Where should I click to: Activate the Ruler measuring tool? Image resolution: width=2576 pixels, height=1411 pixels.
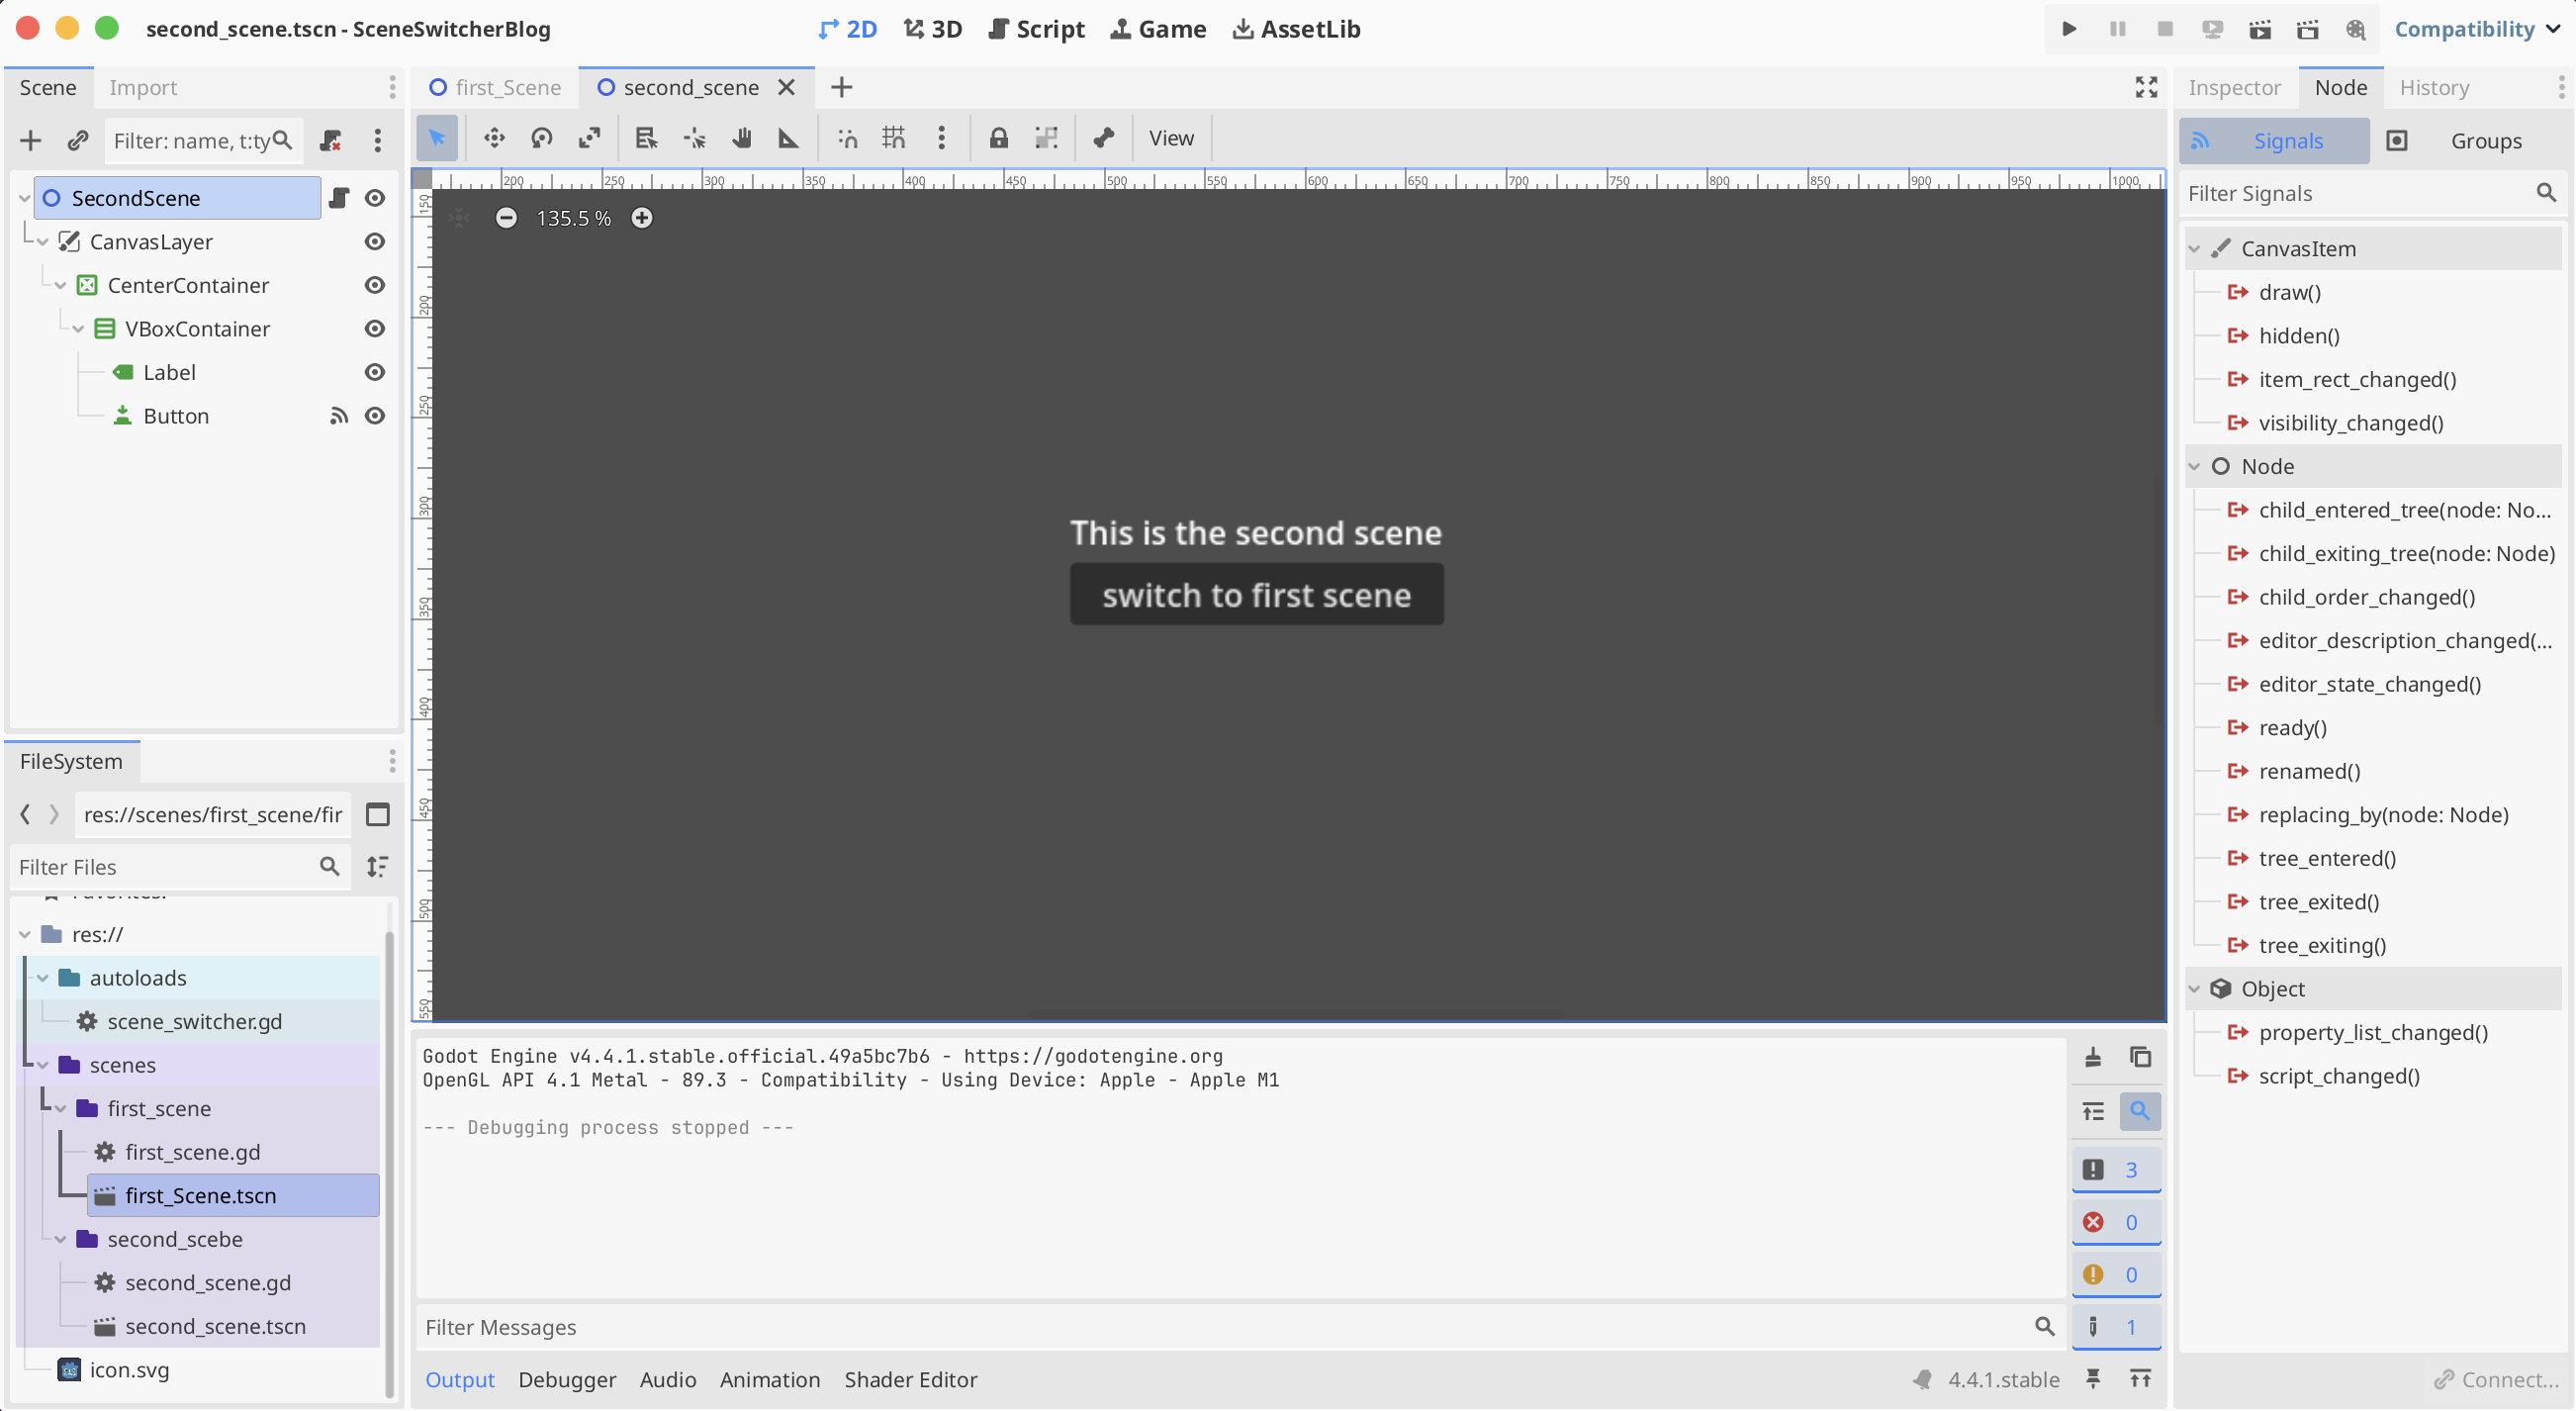[789, 138]
